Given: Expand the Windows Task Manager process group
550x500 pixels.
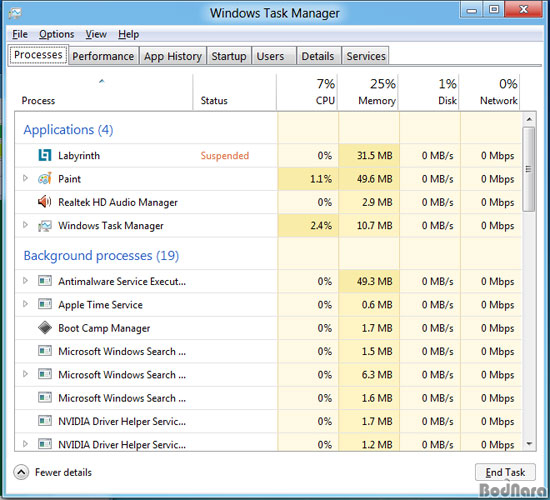Looking at the screenshot, I should [25, 225].
